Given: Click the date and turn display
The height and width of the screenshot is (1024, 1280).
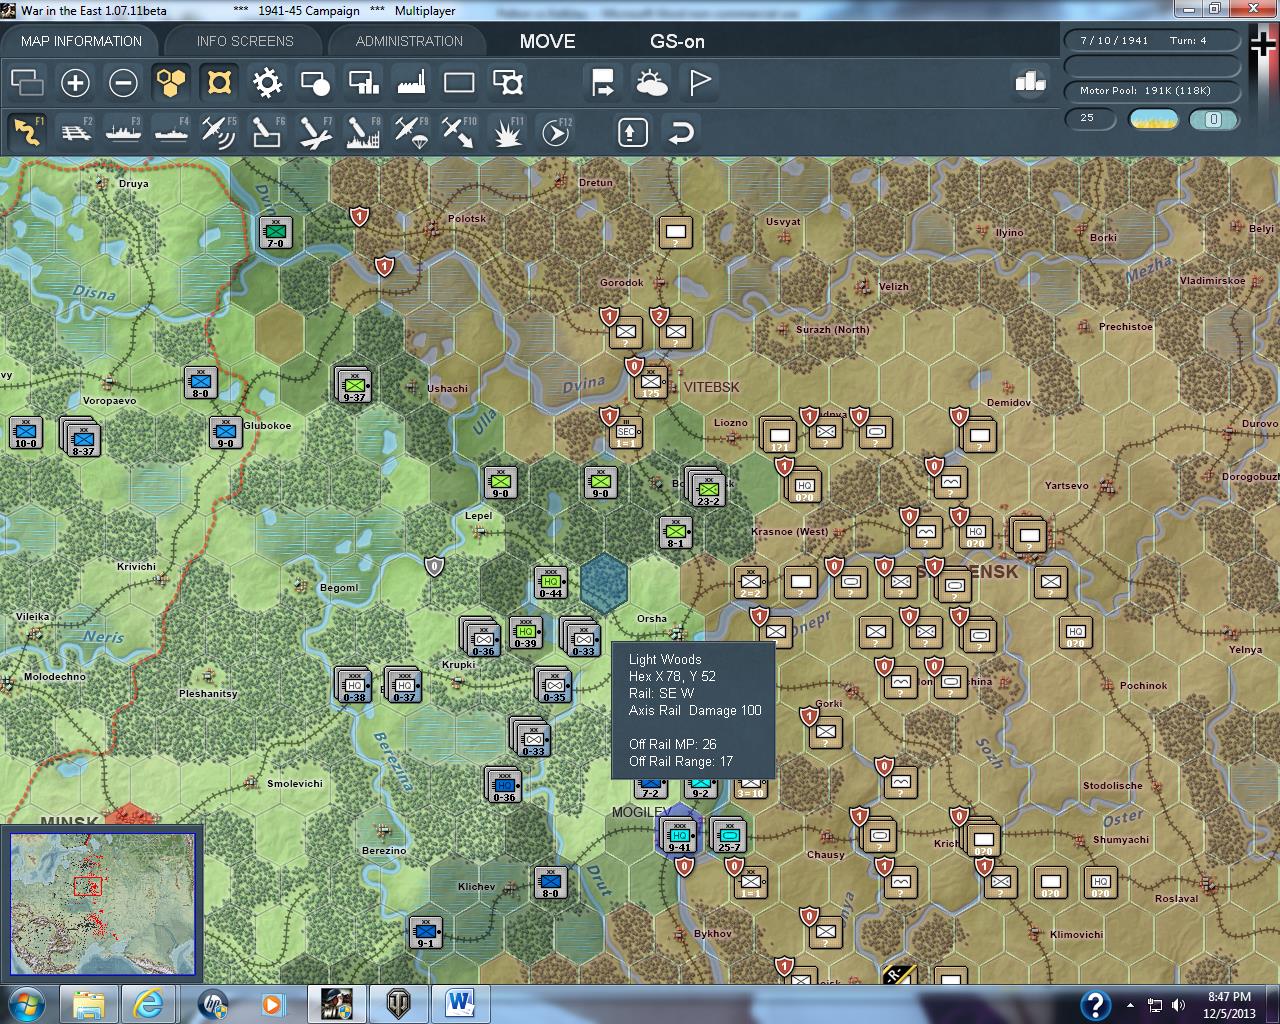Looking at the screenshot, I should point(1152,41).
